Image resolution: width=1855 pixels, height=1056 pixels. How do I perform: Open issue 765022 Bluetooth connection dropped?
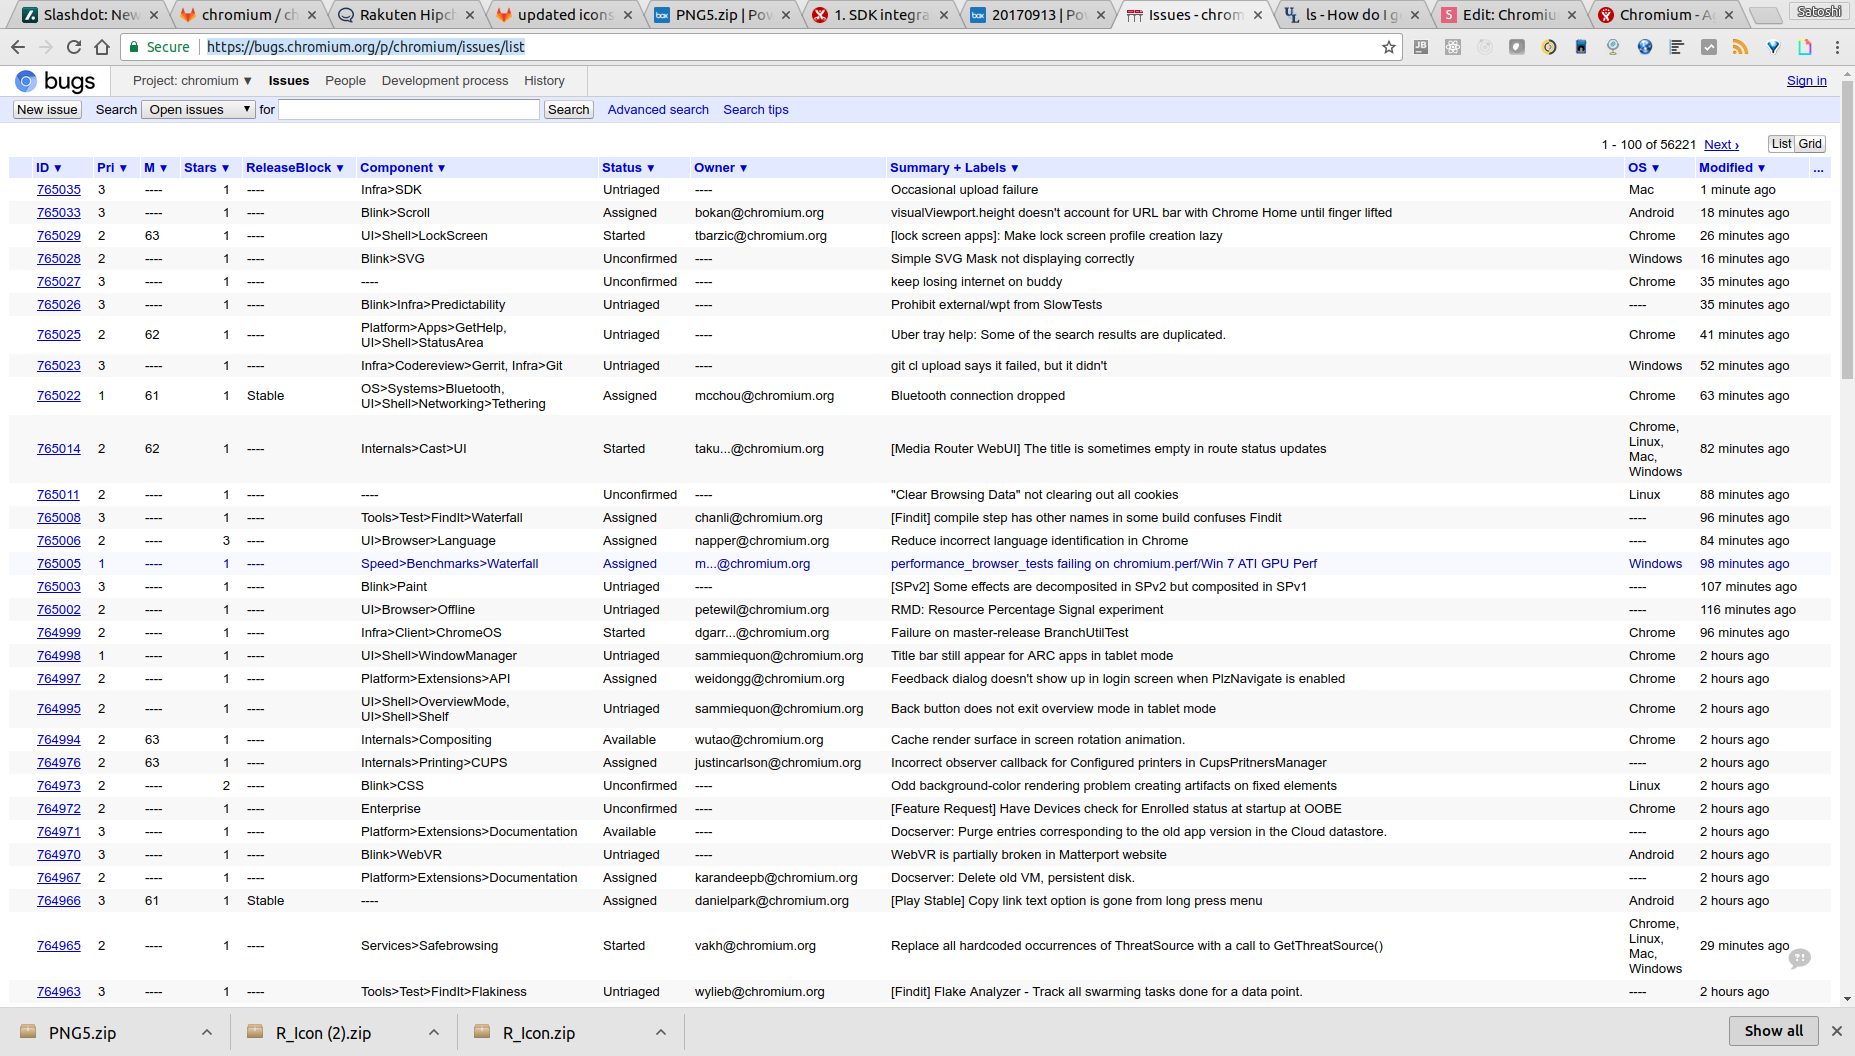(x=59, y=396)
